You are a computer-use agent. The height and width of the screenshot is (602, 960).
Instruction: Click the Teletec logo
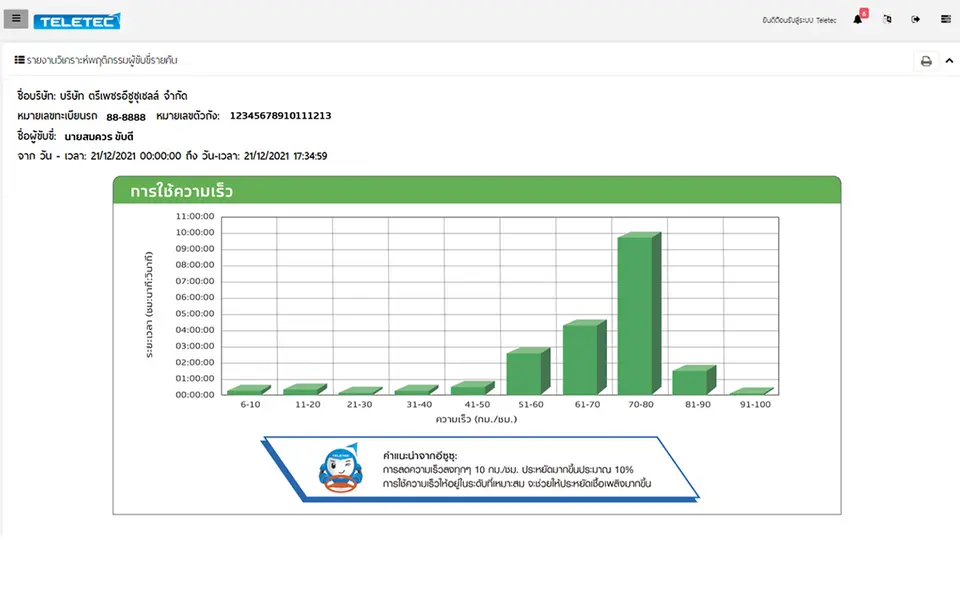tap(77, 21)
